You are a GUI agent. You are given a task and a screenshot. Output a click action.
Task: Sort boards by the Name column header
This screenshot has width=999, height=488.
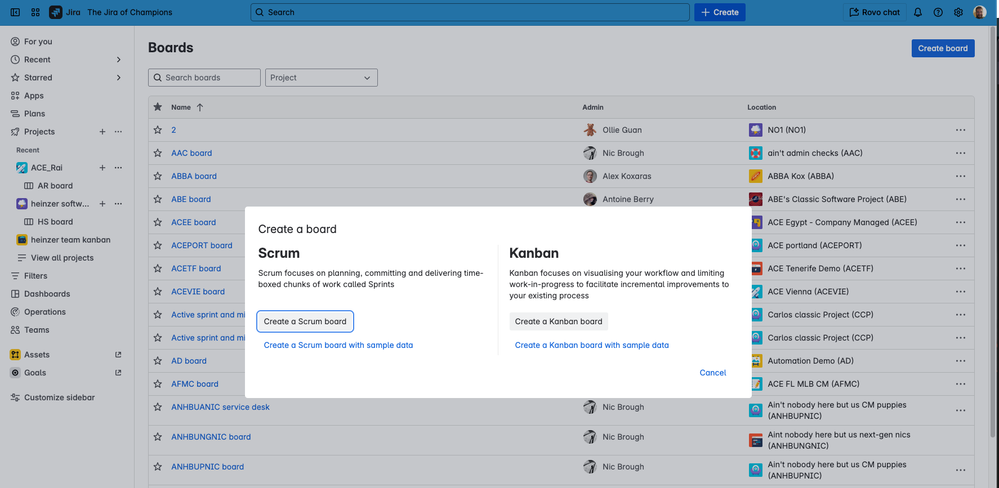coord(182,108)
